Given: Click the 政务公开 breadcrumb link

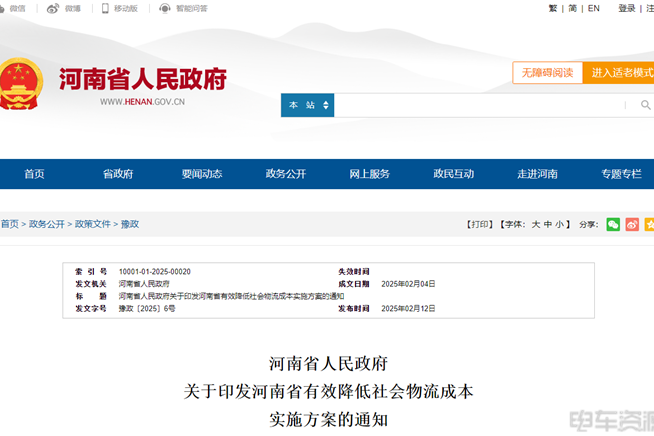Looking at the screenshot, I should pos(47,224).
